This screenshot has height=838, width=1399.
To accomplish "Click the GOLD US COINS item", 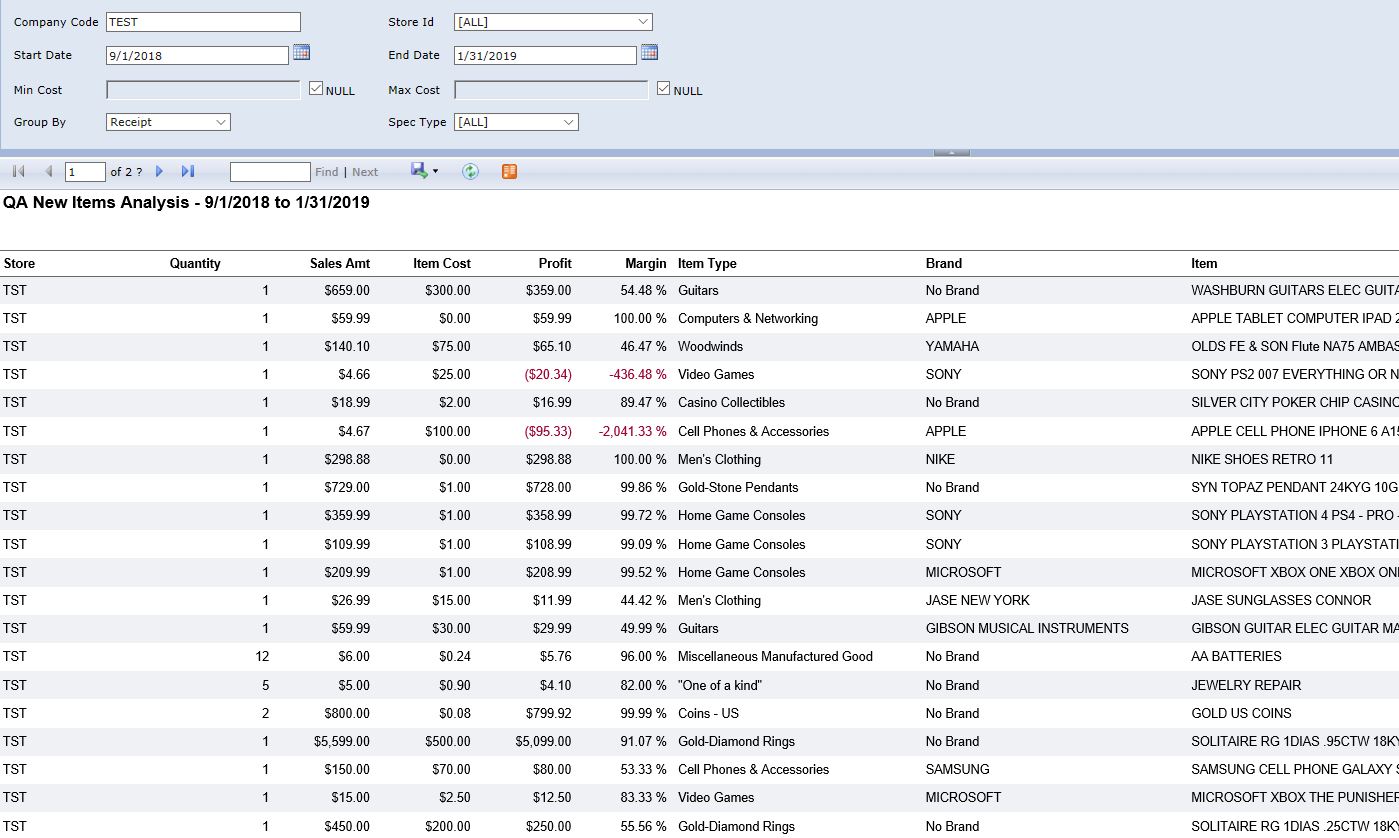I will 1241,714.
